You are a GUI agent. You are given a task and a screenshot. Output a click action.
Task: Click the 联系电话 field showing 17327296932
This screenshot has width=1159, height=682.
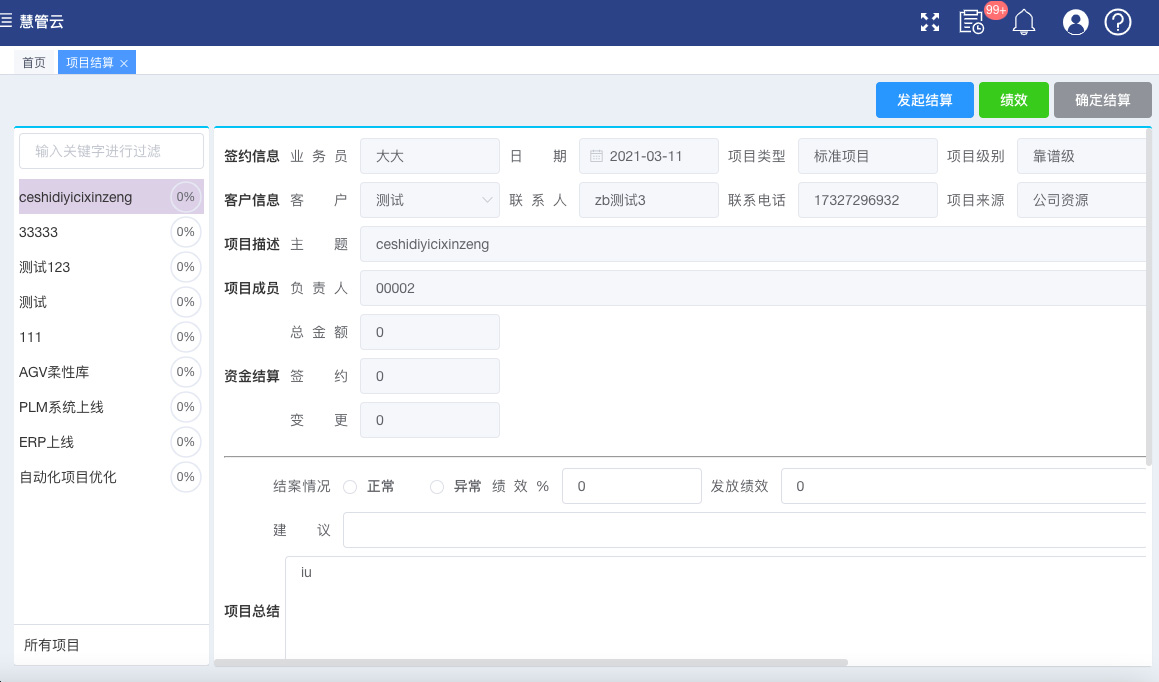[x=868, y=200]
